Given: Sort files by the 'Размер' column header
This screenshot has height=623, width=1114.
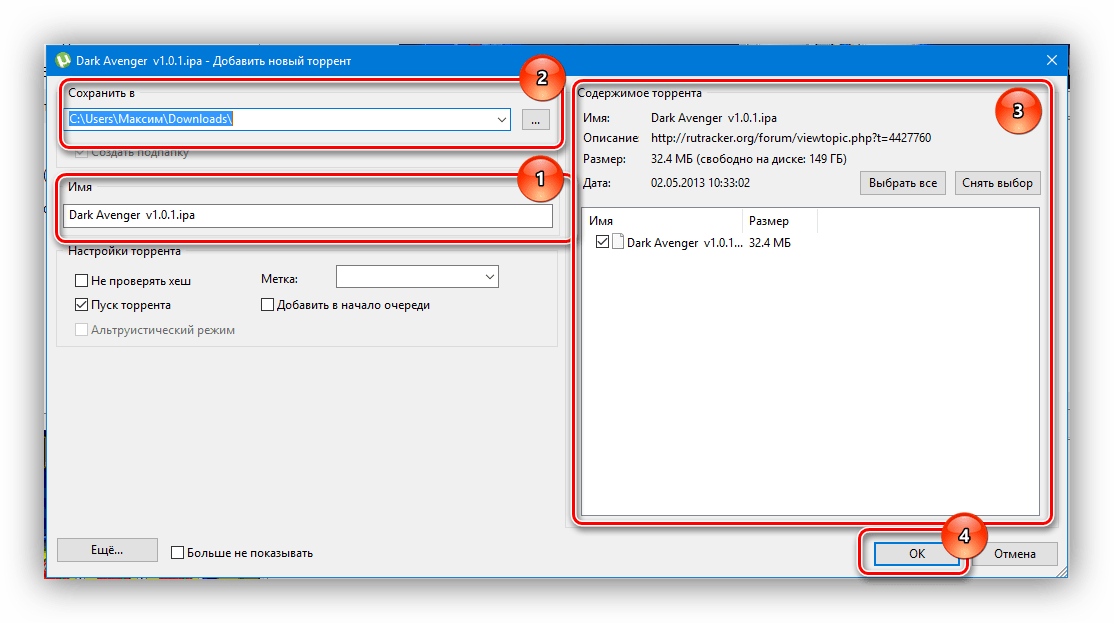Looking at the screenshot, I should coord(780,221).
